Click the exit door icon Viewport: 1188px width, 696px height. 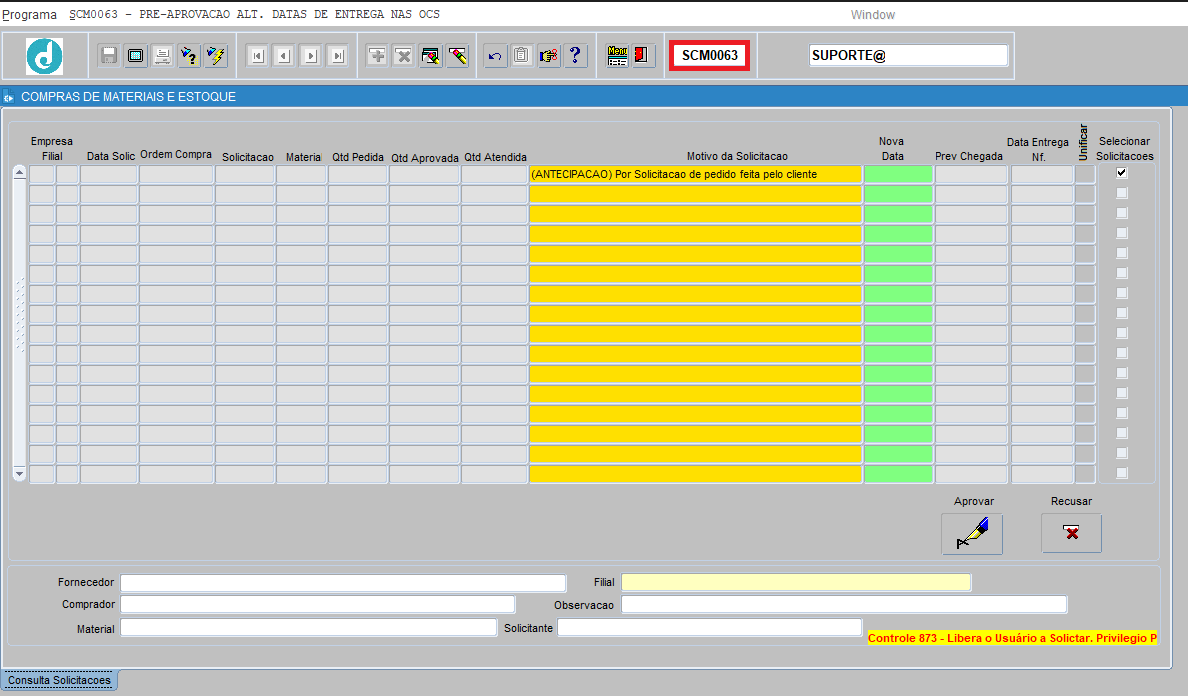(642, 55)
